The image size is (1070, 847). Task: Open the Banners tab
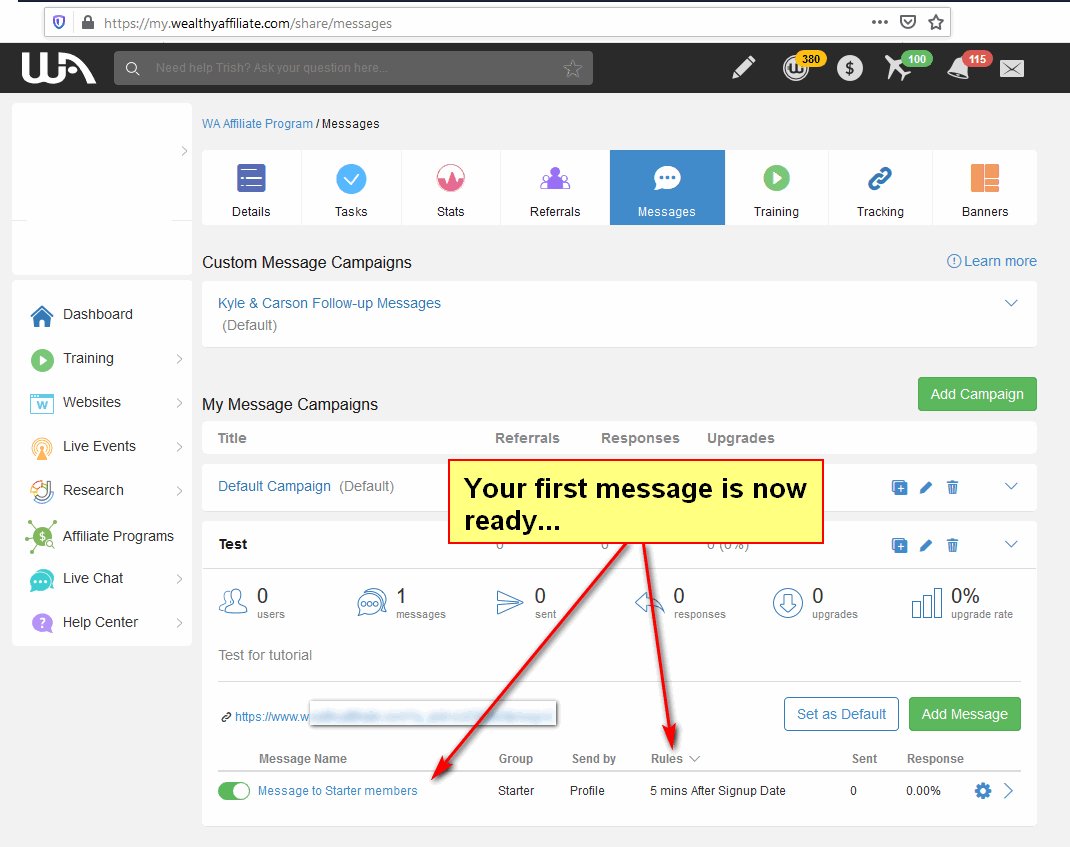[985, 188]
